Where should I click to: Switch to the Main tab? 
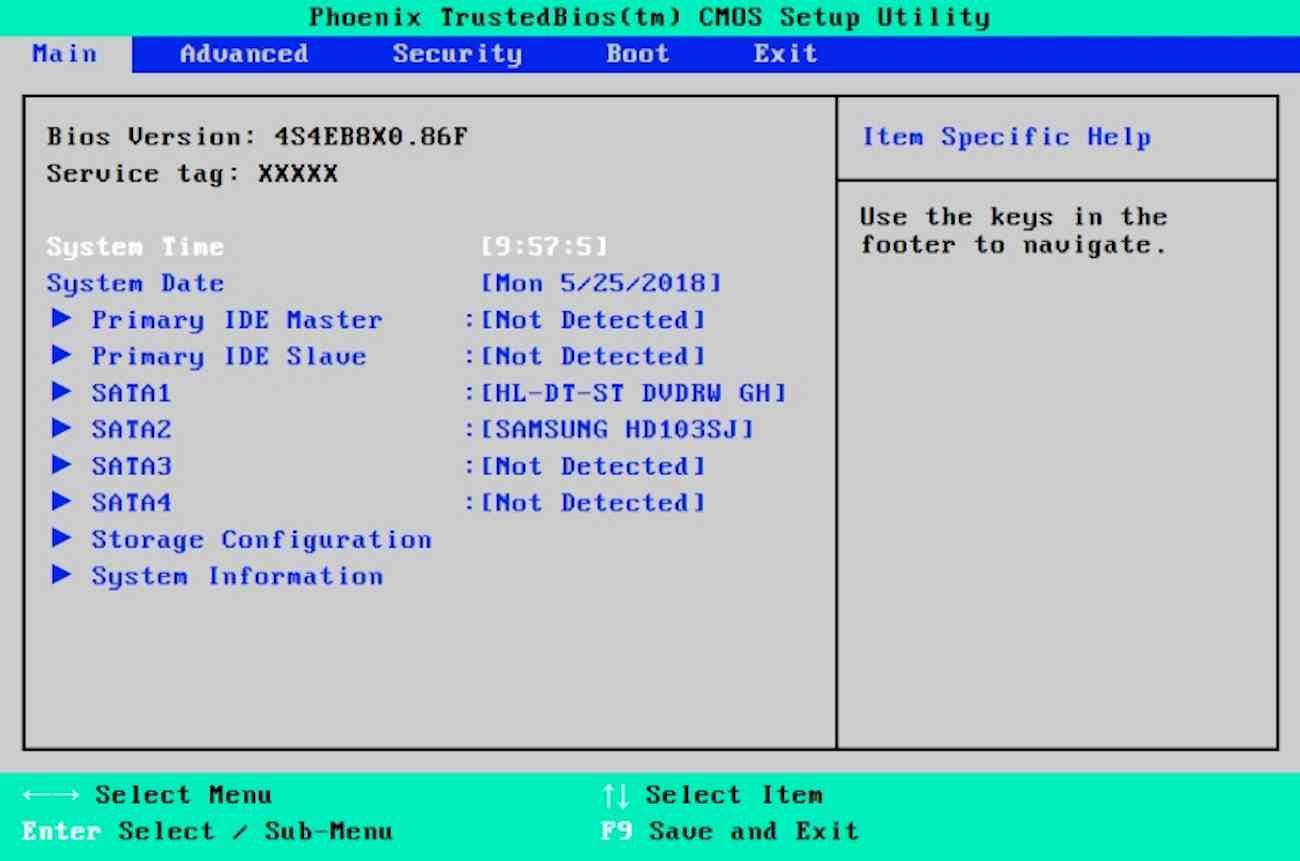tap(65, 54)
